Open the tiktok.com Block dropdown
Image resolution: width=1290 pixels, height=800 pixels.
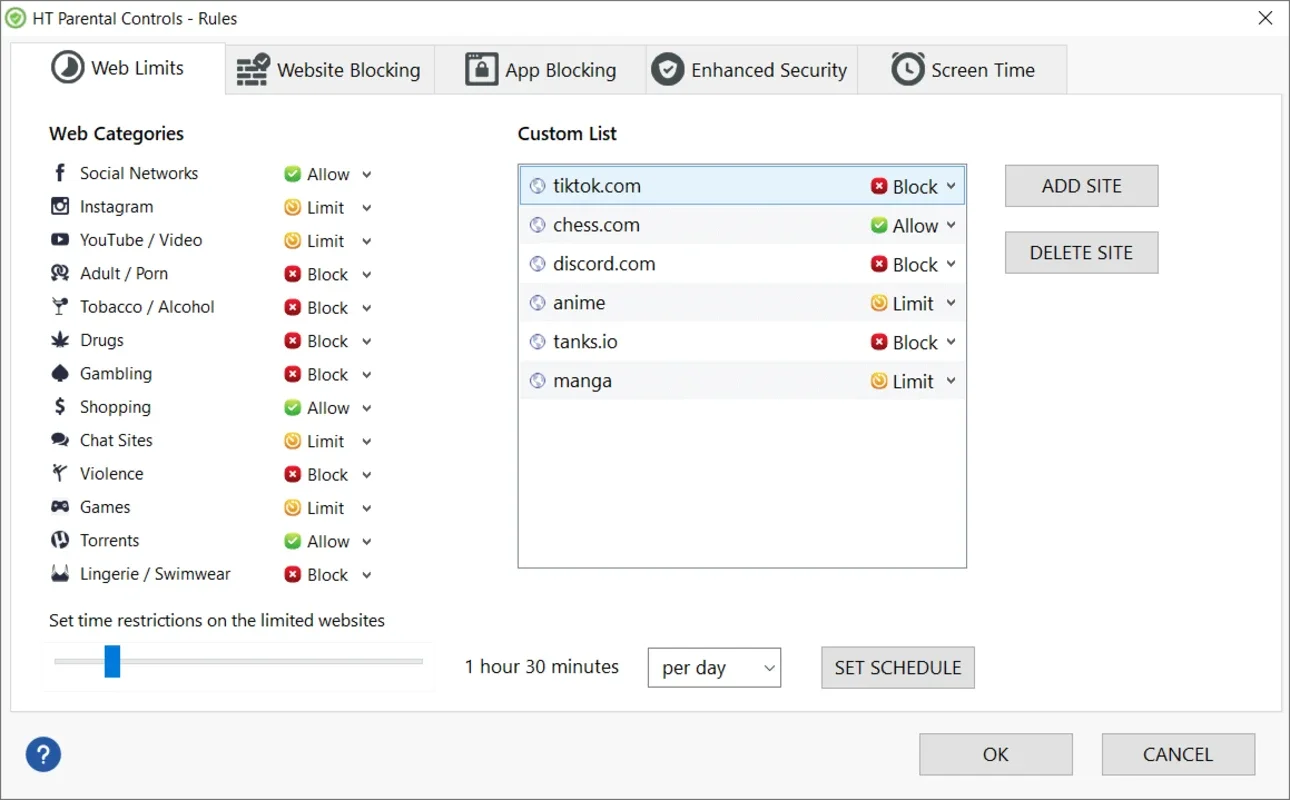pyautogui.click(x=951, y=186)
